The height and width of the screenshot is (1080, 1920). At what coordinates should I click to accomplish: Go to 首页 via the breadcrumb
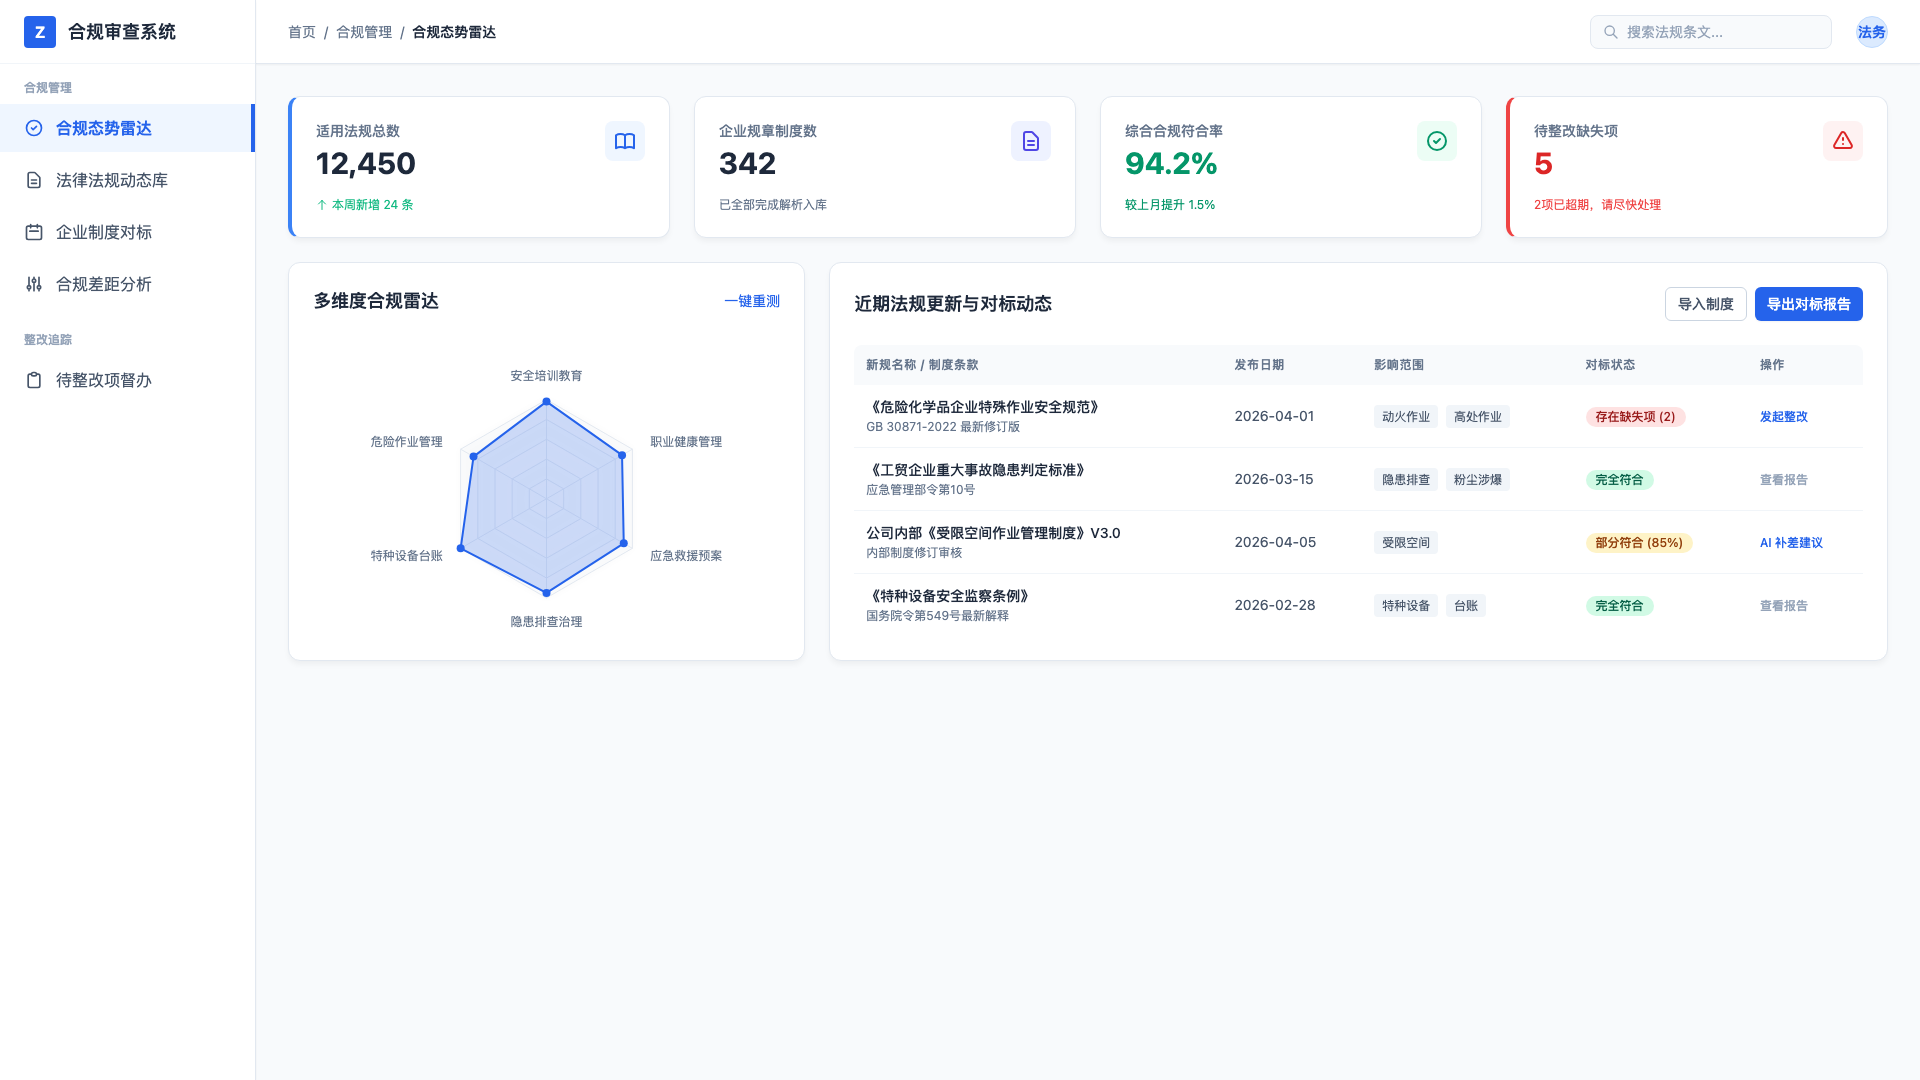301,31
